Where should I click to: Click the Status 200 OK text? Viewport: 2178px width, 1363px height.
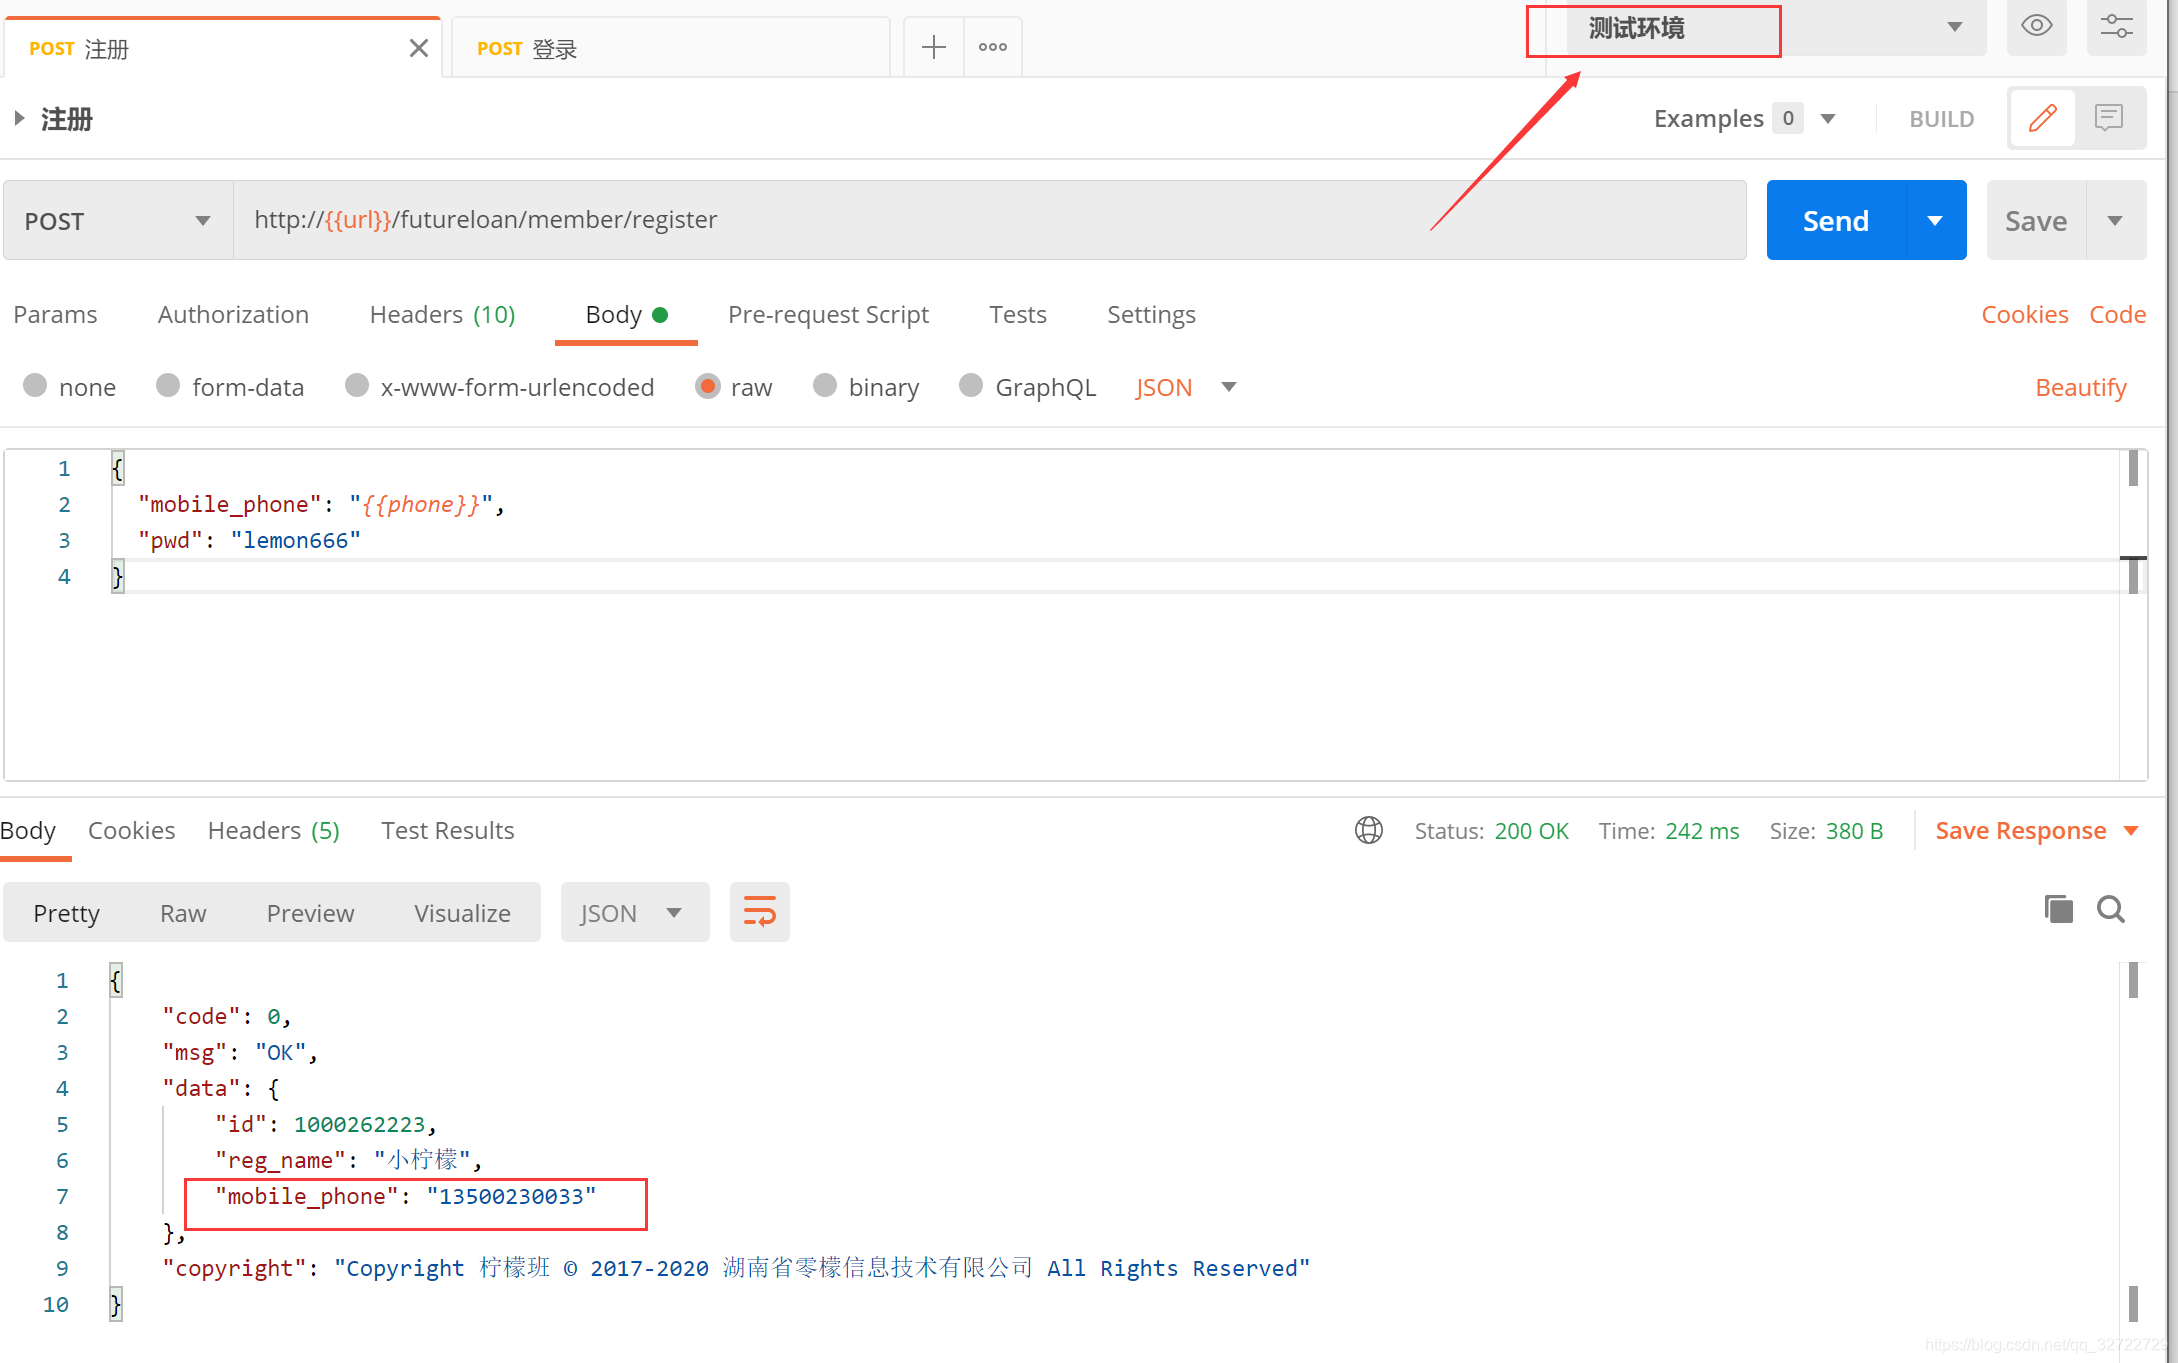[1491, 830]
